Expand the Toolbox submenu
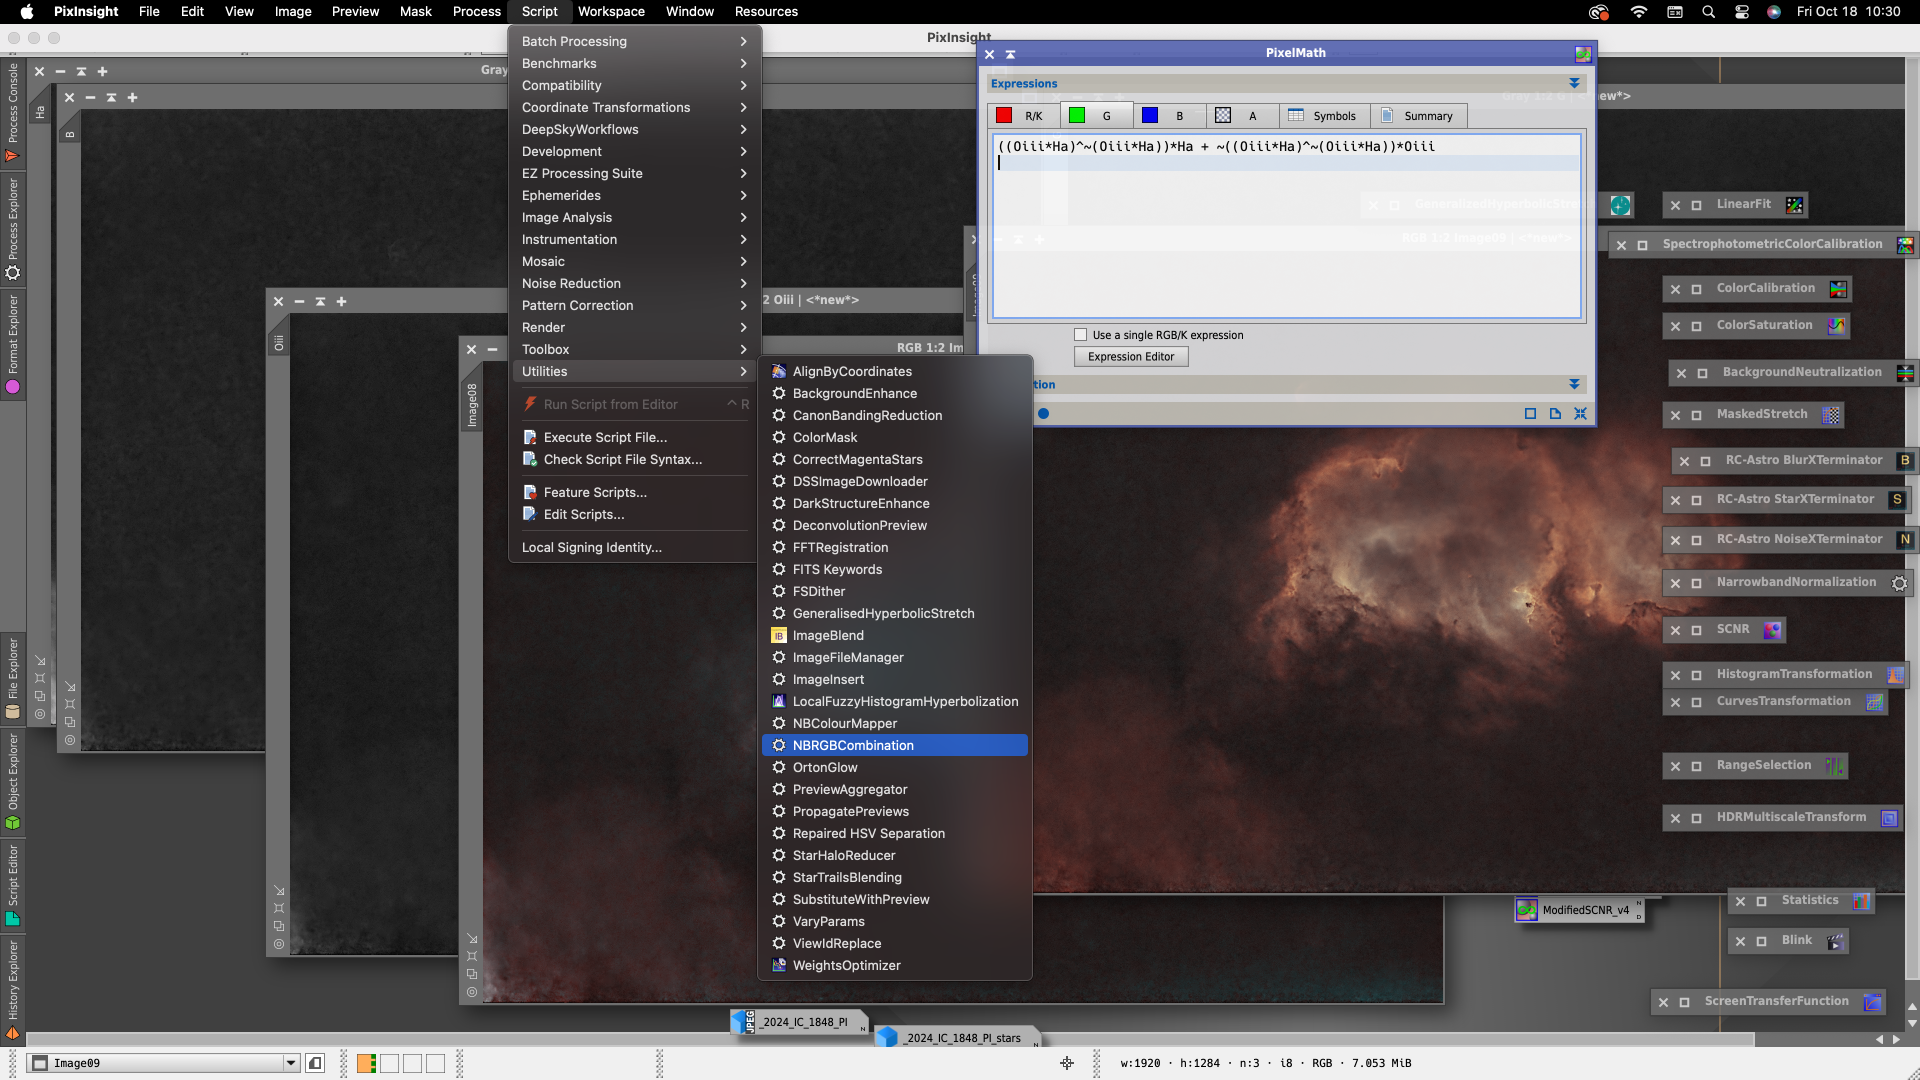This screenshot has width=1920, height=1080. pyautogui.click(x=635, y=349)
